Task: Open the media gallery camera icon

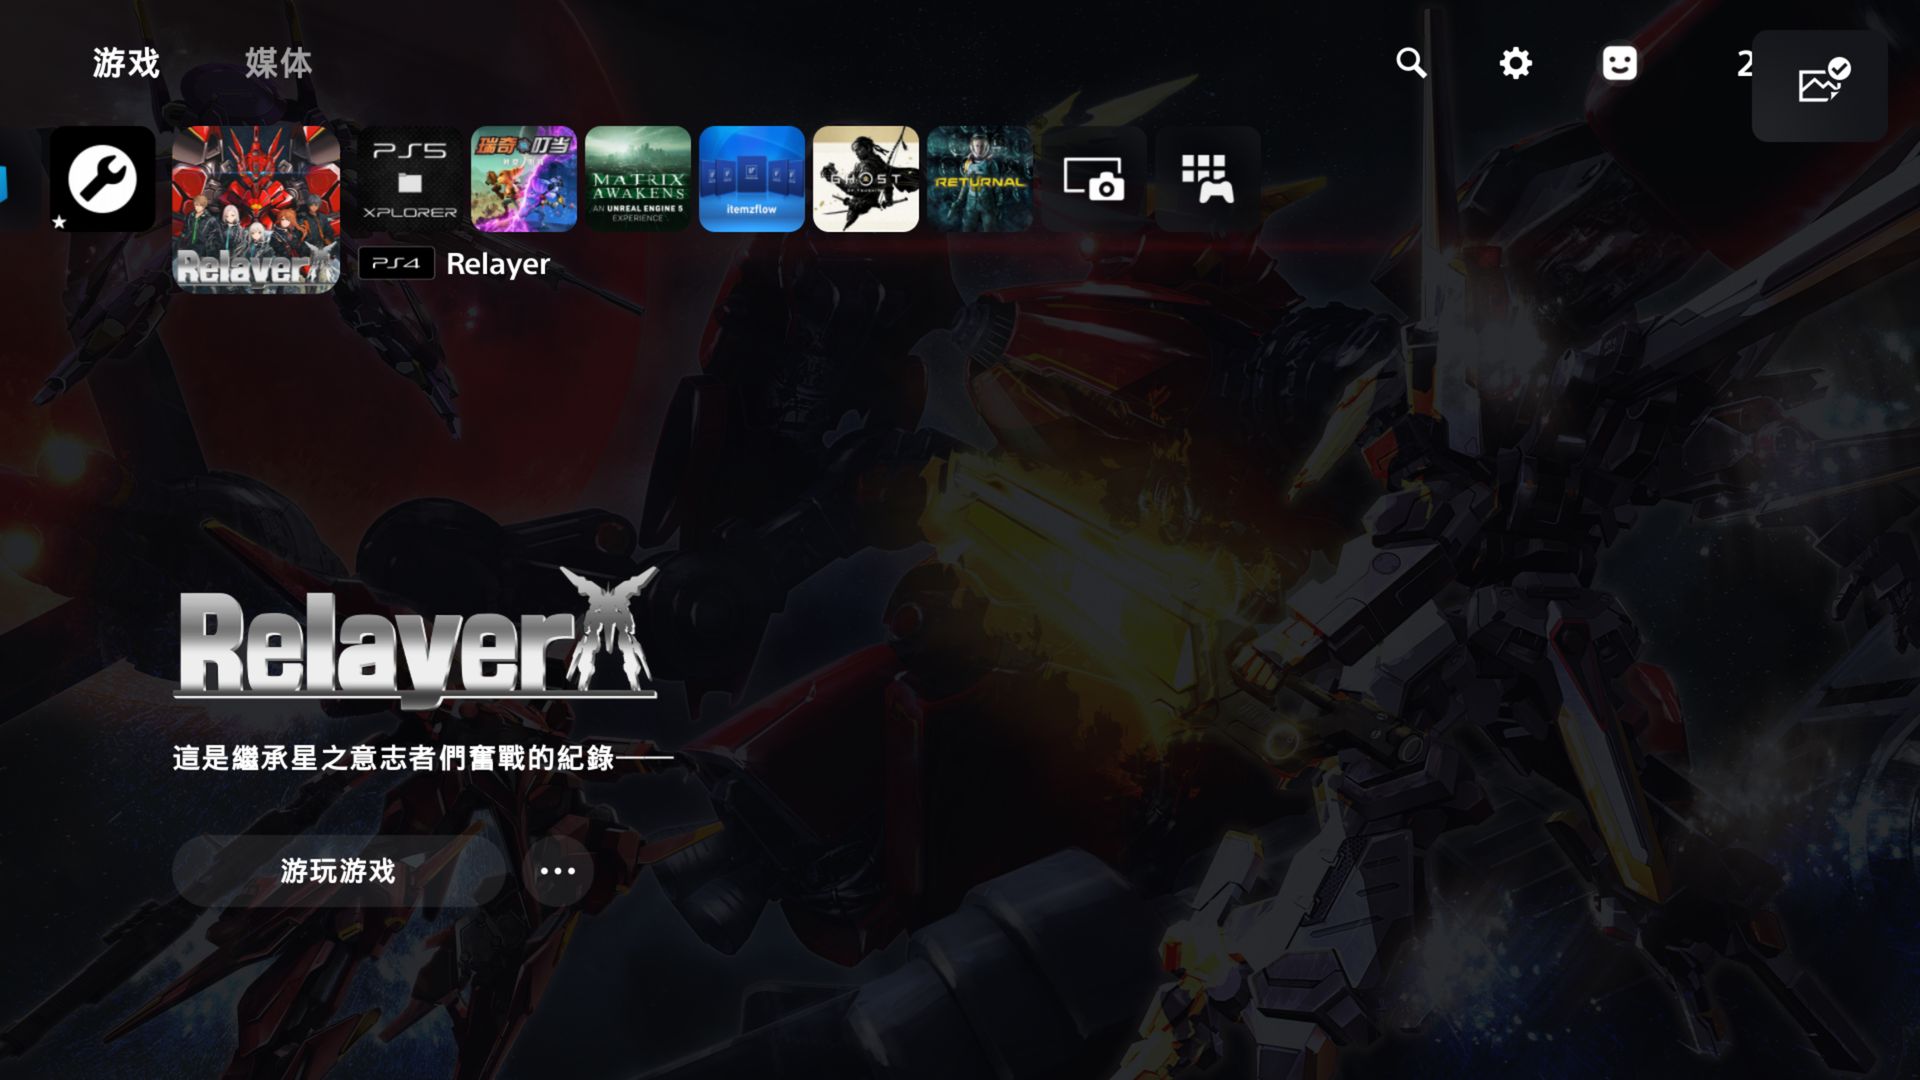Action: (x=1094, y=179)
